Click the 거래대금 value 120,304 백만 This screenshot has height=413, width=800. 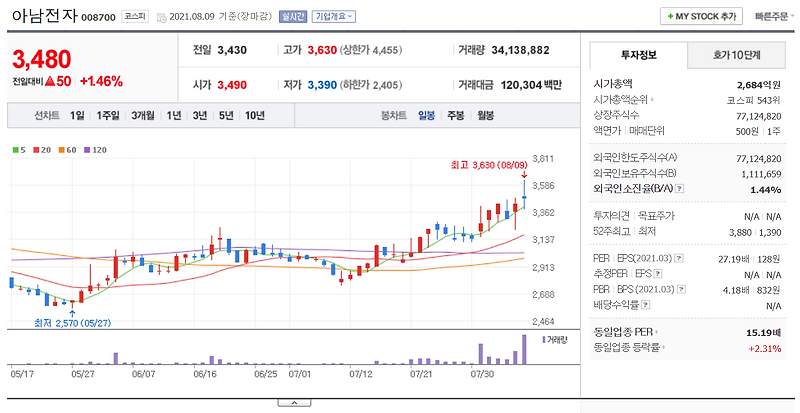click(x=531, y=85)
